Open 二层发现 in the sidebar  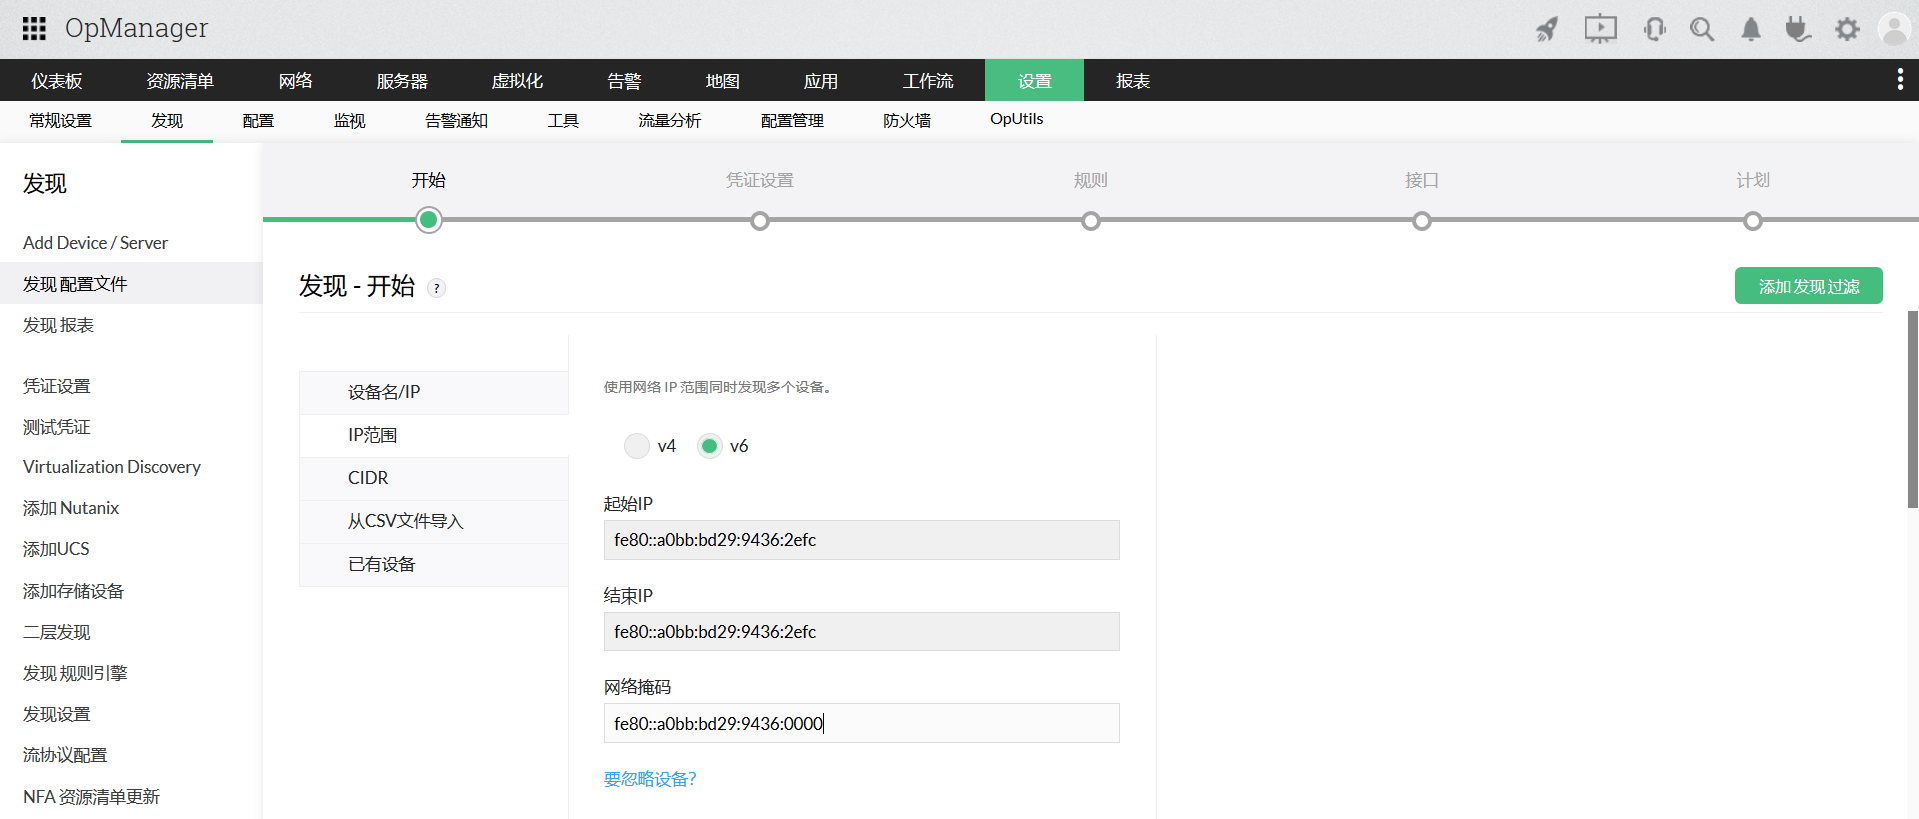pyautogui.click(x=57, y=632)
